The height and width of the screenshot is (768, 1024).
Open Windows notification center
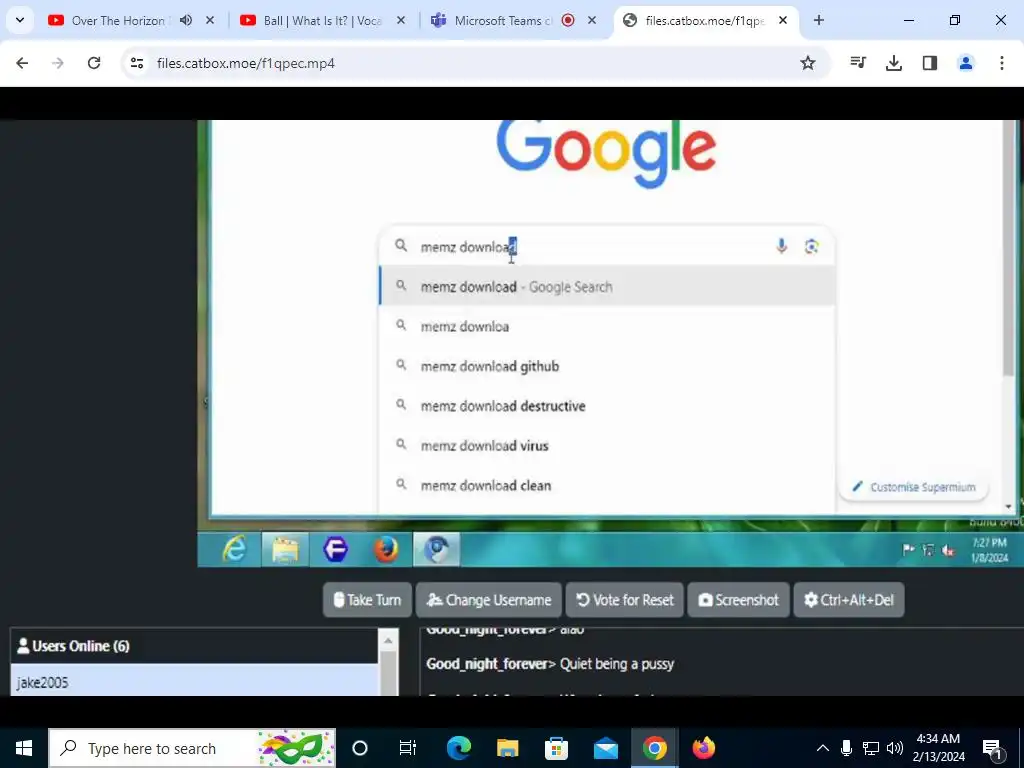[993, 749]
